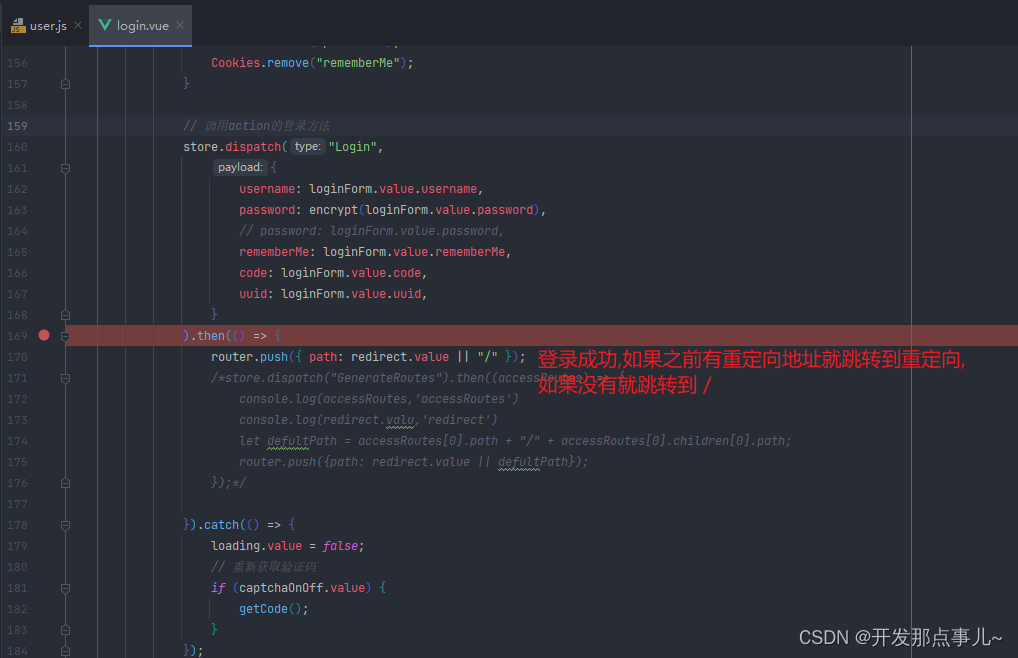The image size is (1018, 658).
Task: Collapse the payload block at line 161
Action: click(x=66, y=168)
